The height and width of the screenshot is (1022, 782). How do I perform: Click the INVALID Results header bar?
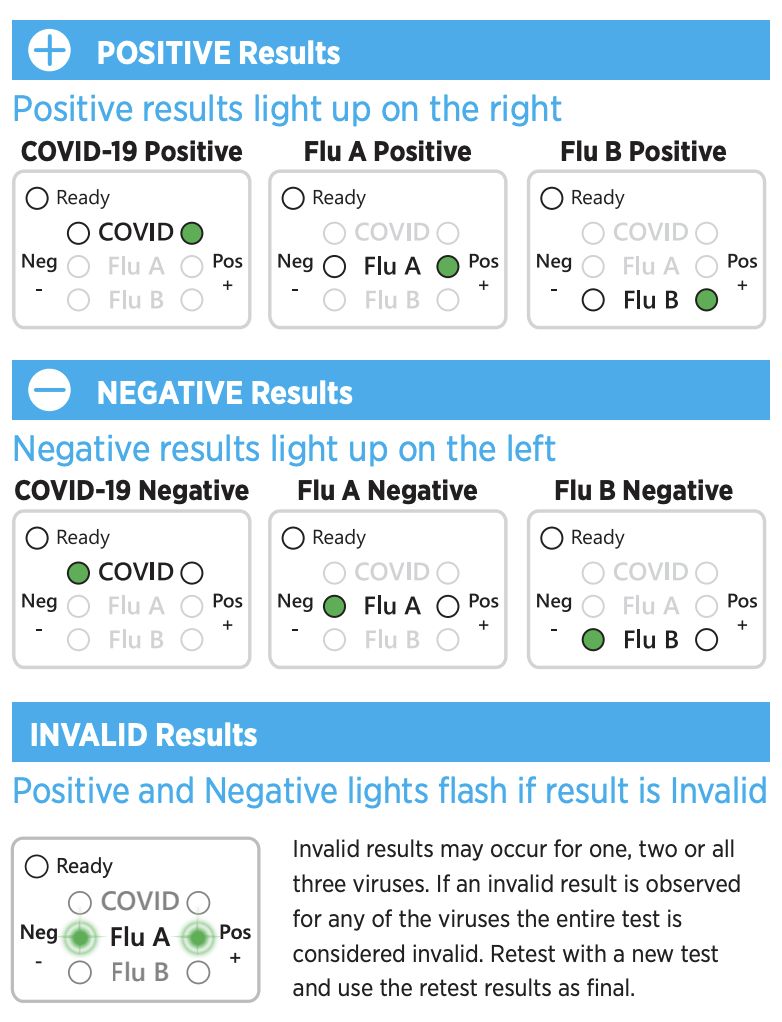(x=390, y=735)
